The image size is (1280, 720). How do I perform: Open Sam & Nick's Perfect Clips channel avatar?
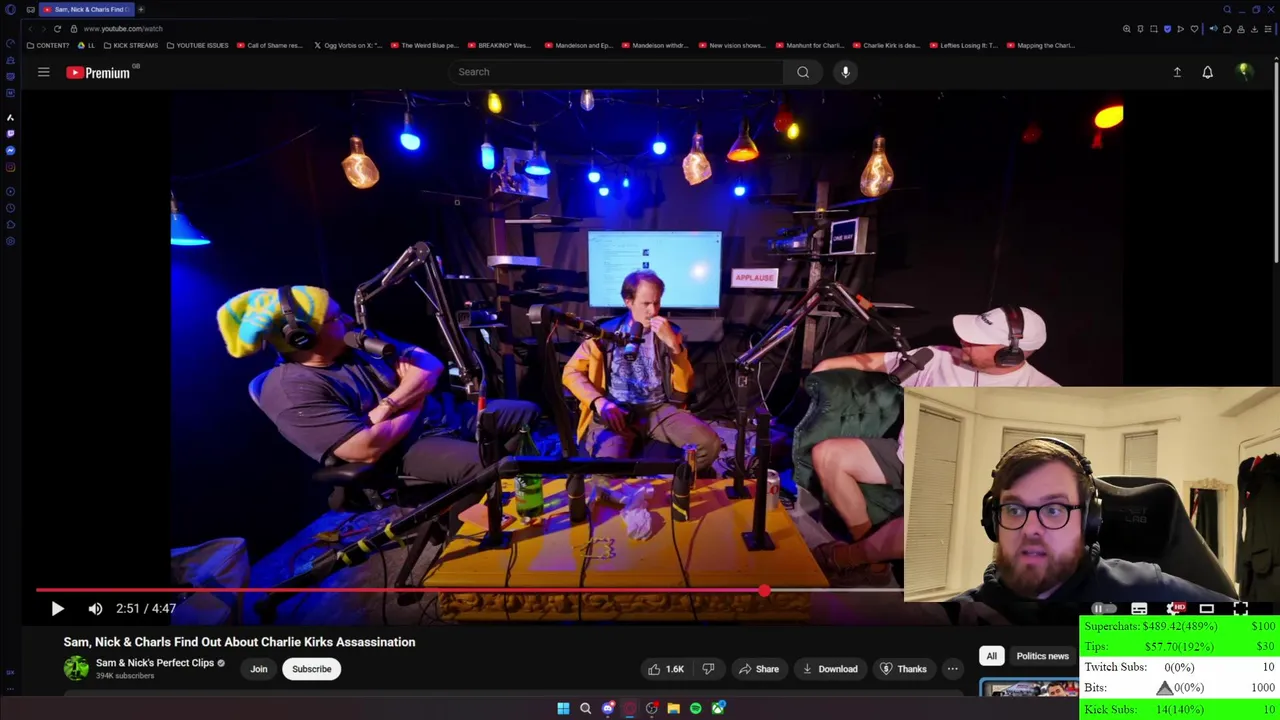[x=76, y=668]
